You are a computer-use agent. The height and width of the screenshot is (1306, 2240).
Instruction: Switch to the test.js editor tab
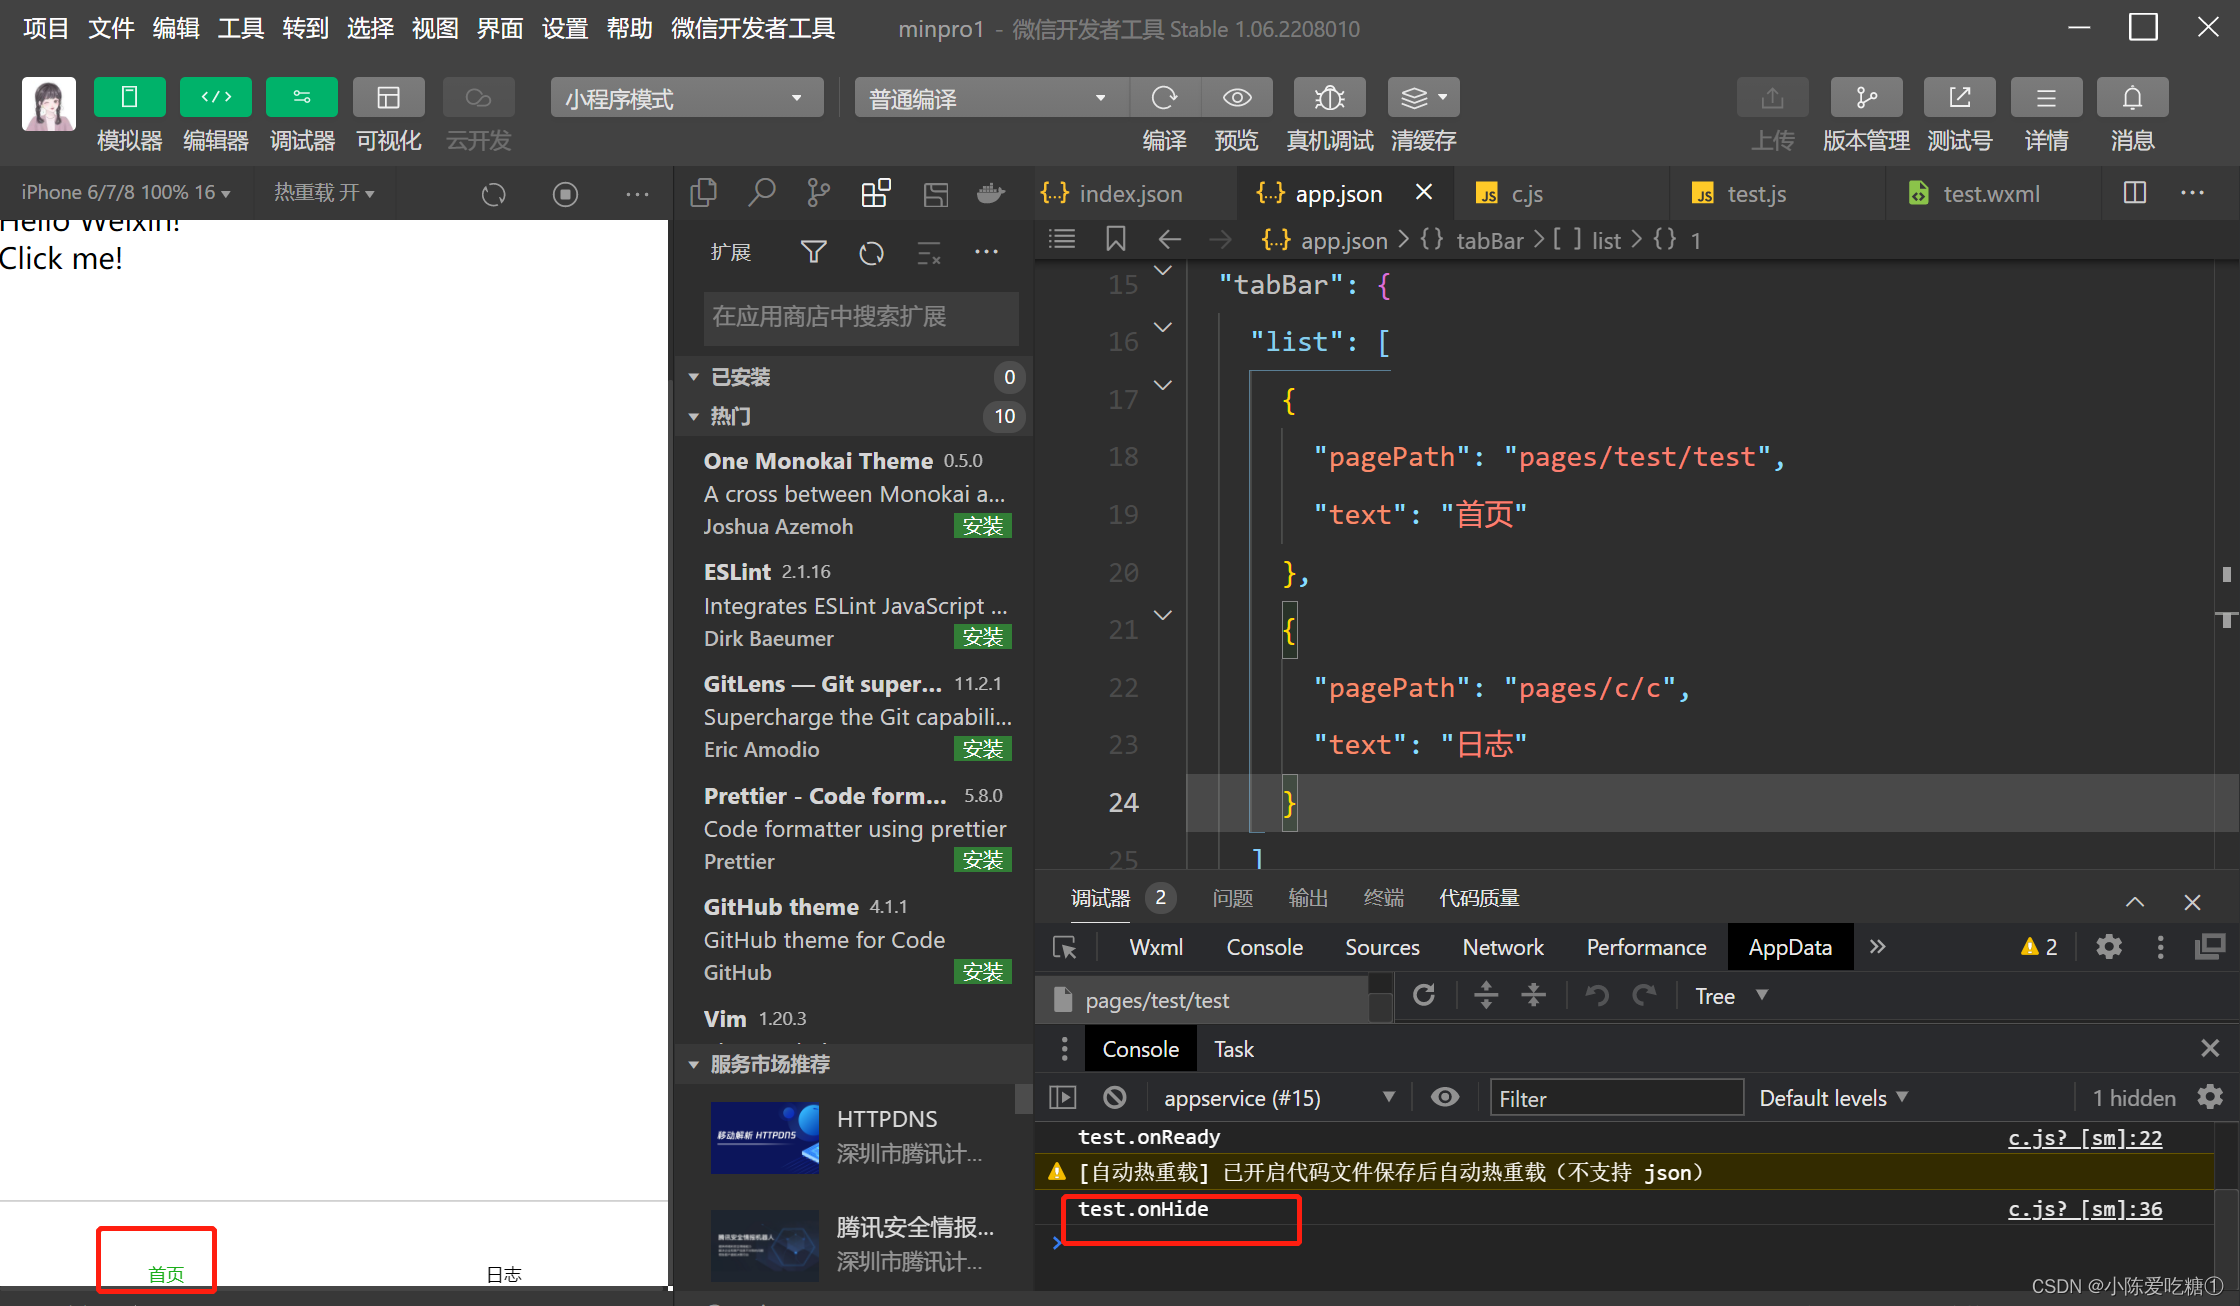coord(1755,194)
